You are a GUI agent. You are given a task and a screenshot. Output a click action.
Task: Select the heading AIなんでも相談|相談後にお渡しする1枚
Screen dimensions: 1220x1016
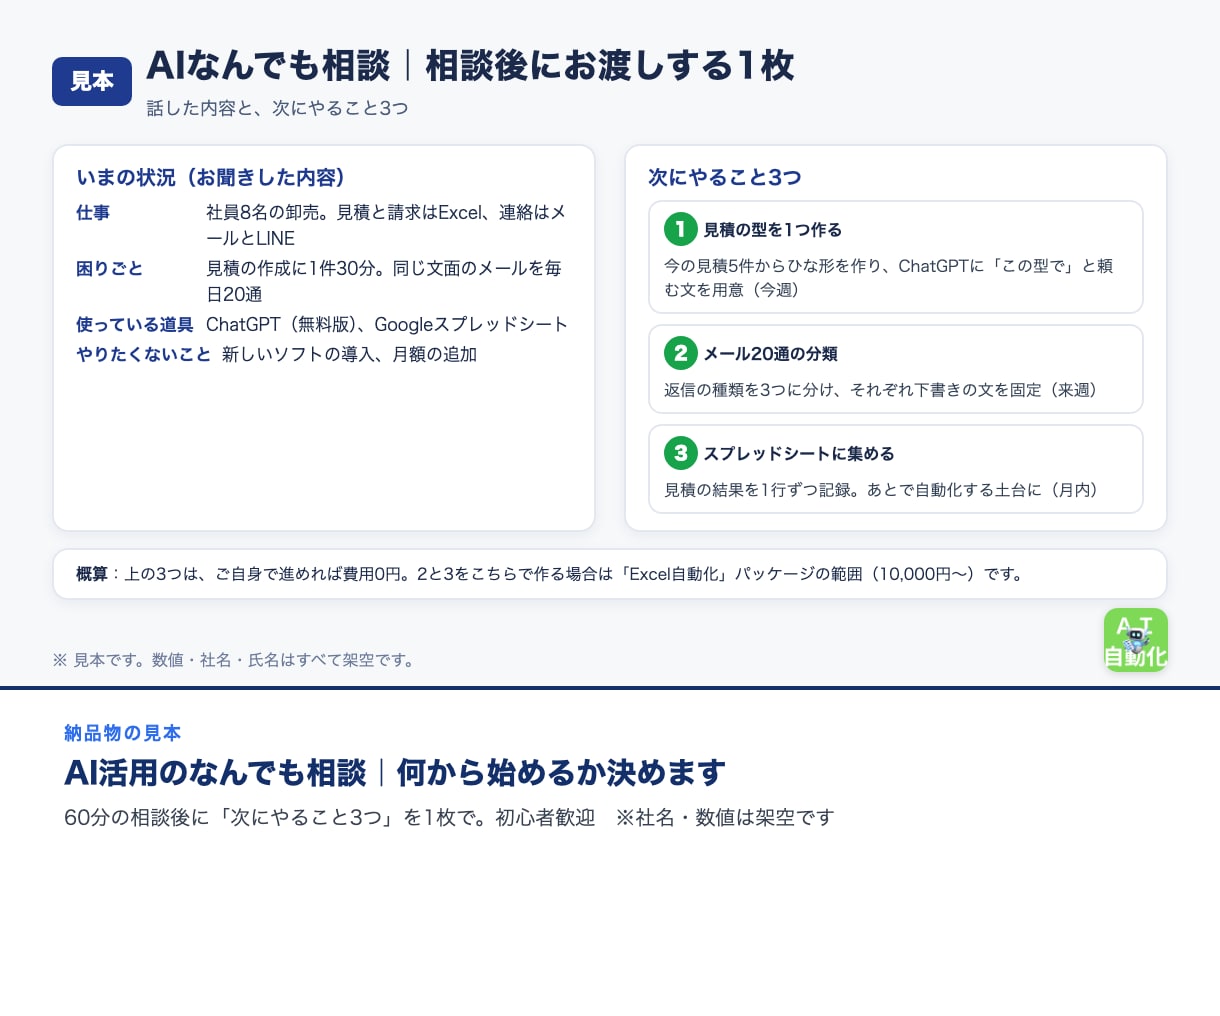470,66
